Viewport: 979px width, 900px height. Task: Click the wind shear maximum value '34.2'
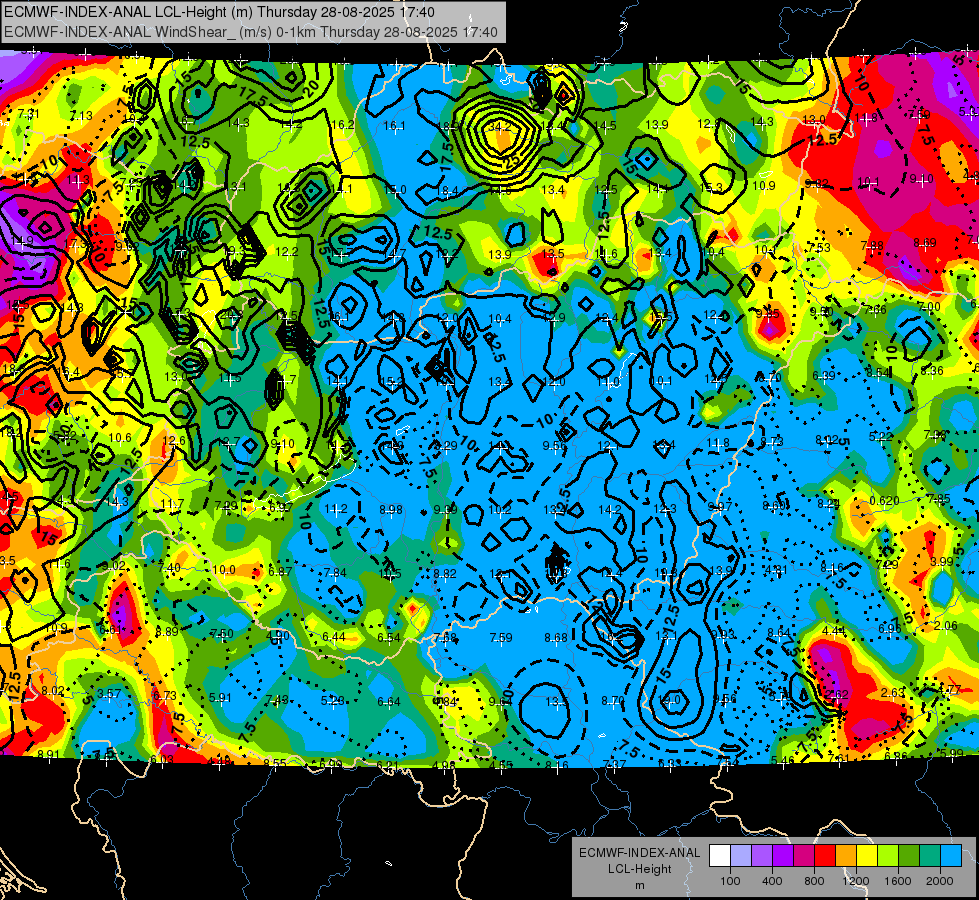point(499,127)
